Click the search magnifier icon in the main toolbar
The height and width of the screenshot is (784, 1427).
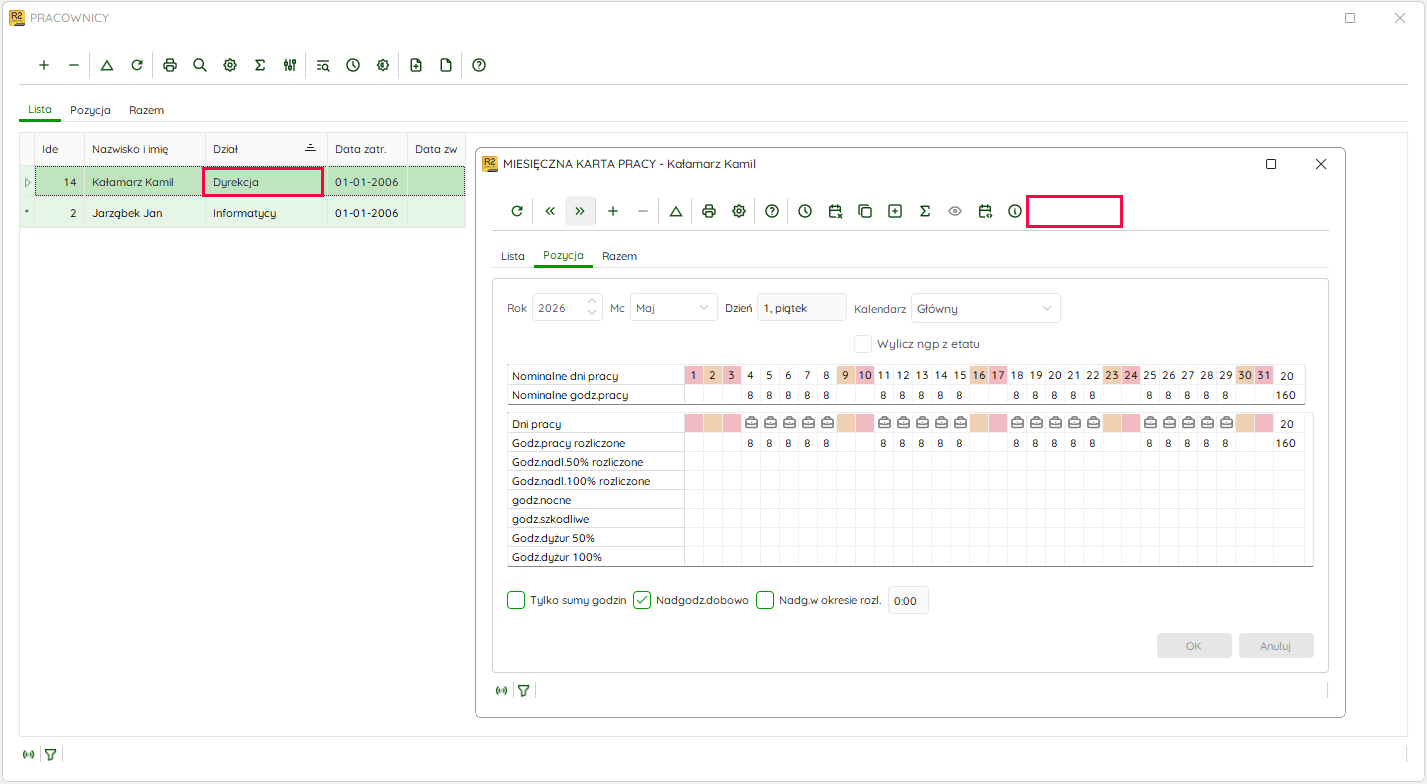200,65
